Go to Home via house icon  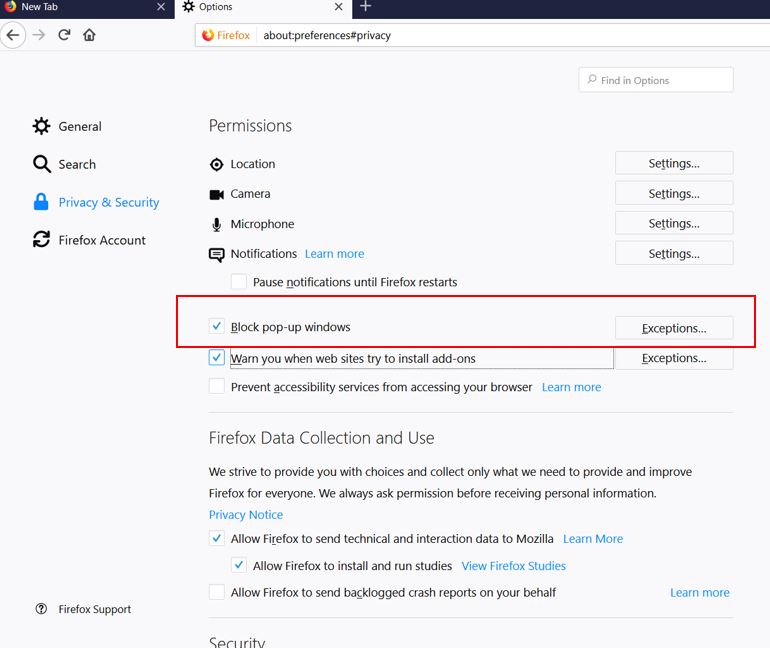point(90,35)
